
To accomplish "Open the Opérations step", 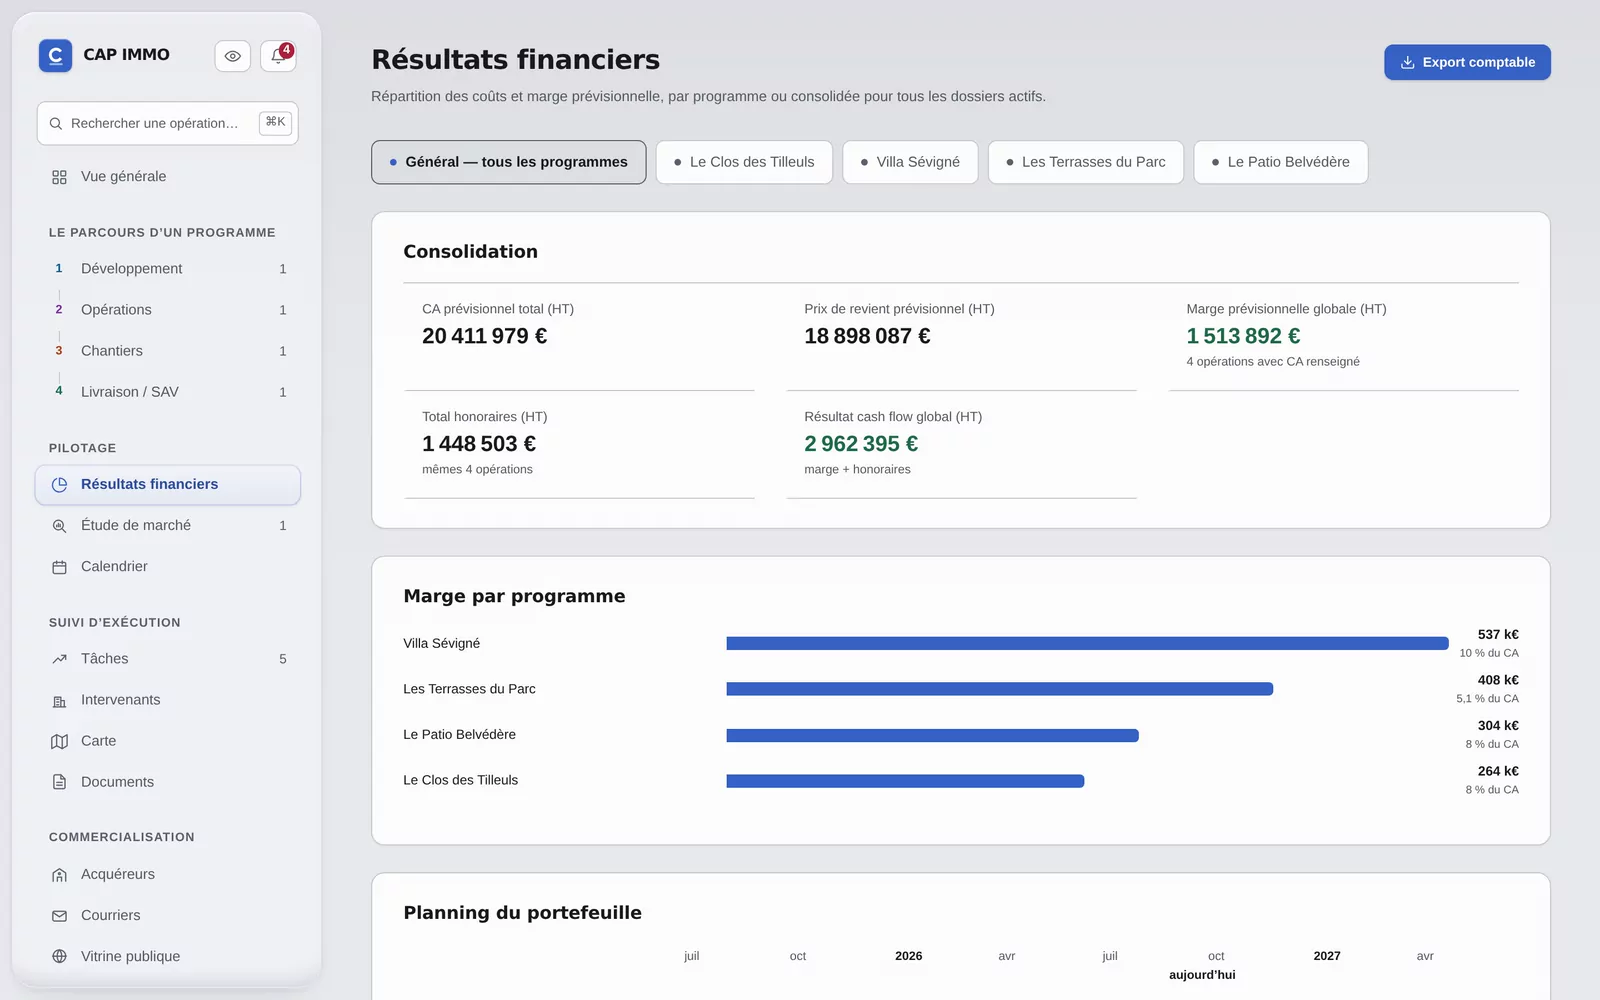I will [x=168, y=310].
